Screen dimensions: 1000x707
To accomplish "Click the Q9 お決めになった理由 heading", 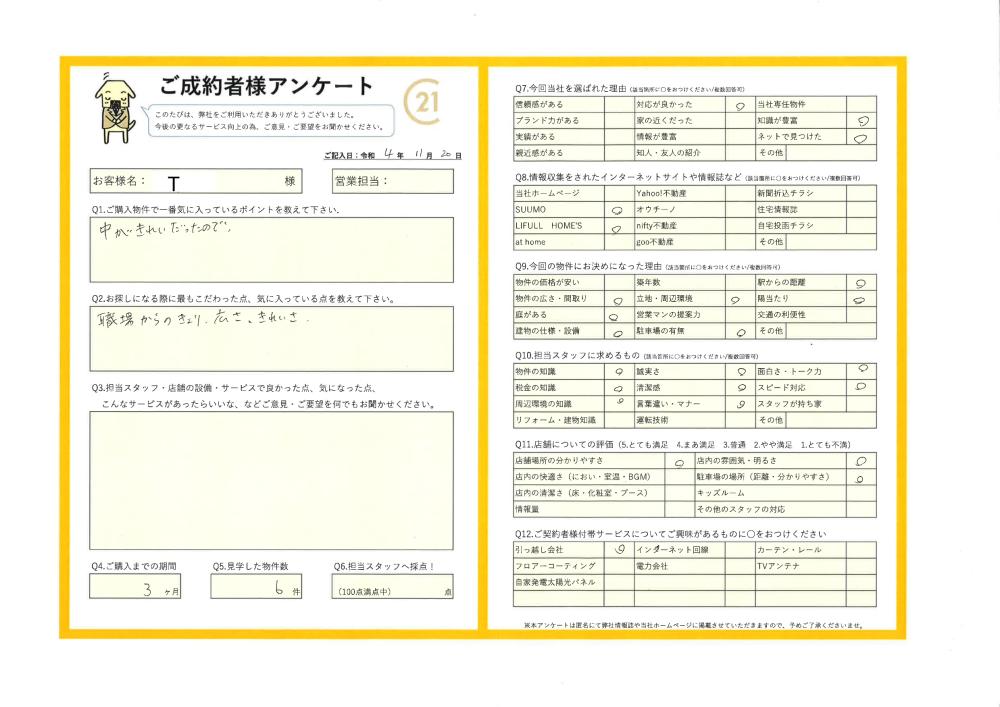I will [x=647, y=266].
